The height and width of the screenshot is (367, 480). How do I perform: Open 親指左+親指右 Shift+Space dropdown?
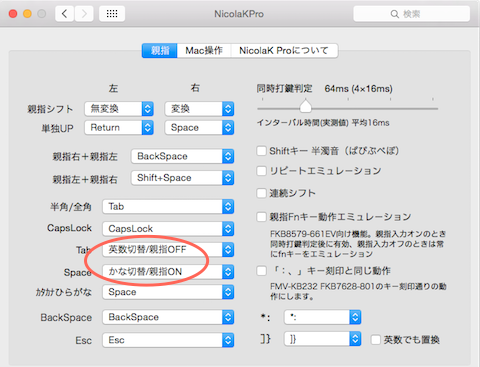[183, 178]
